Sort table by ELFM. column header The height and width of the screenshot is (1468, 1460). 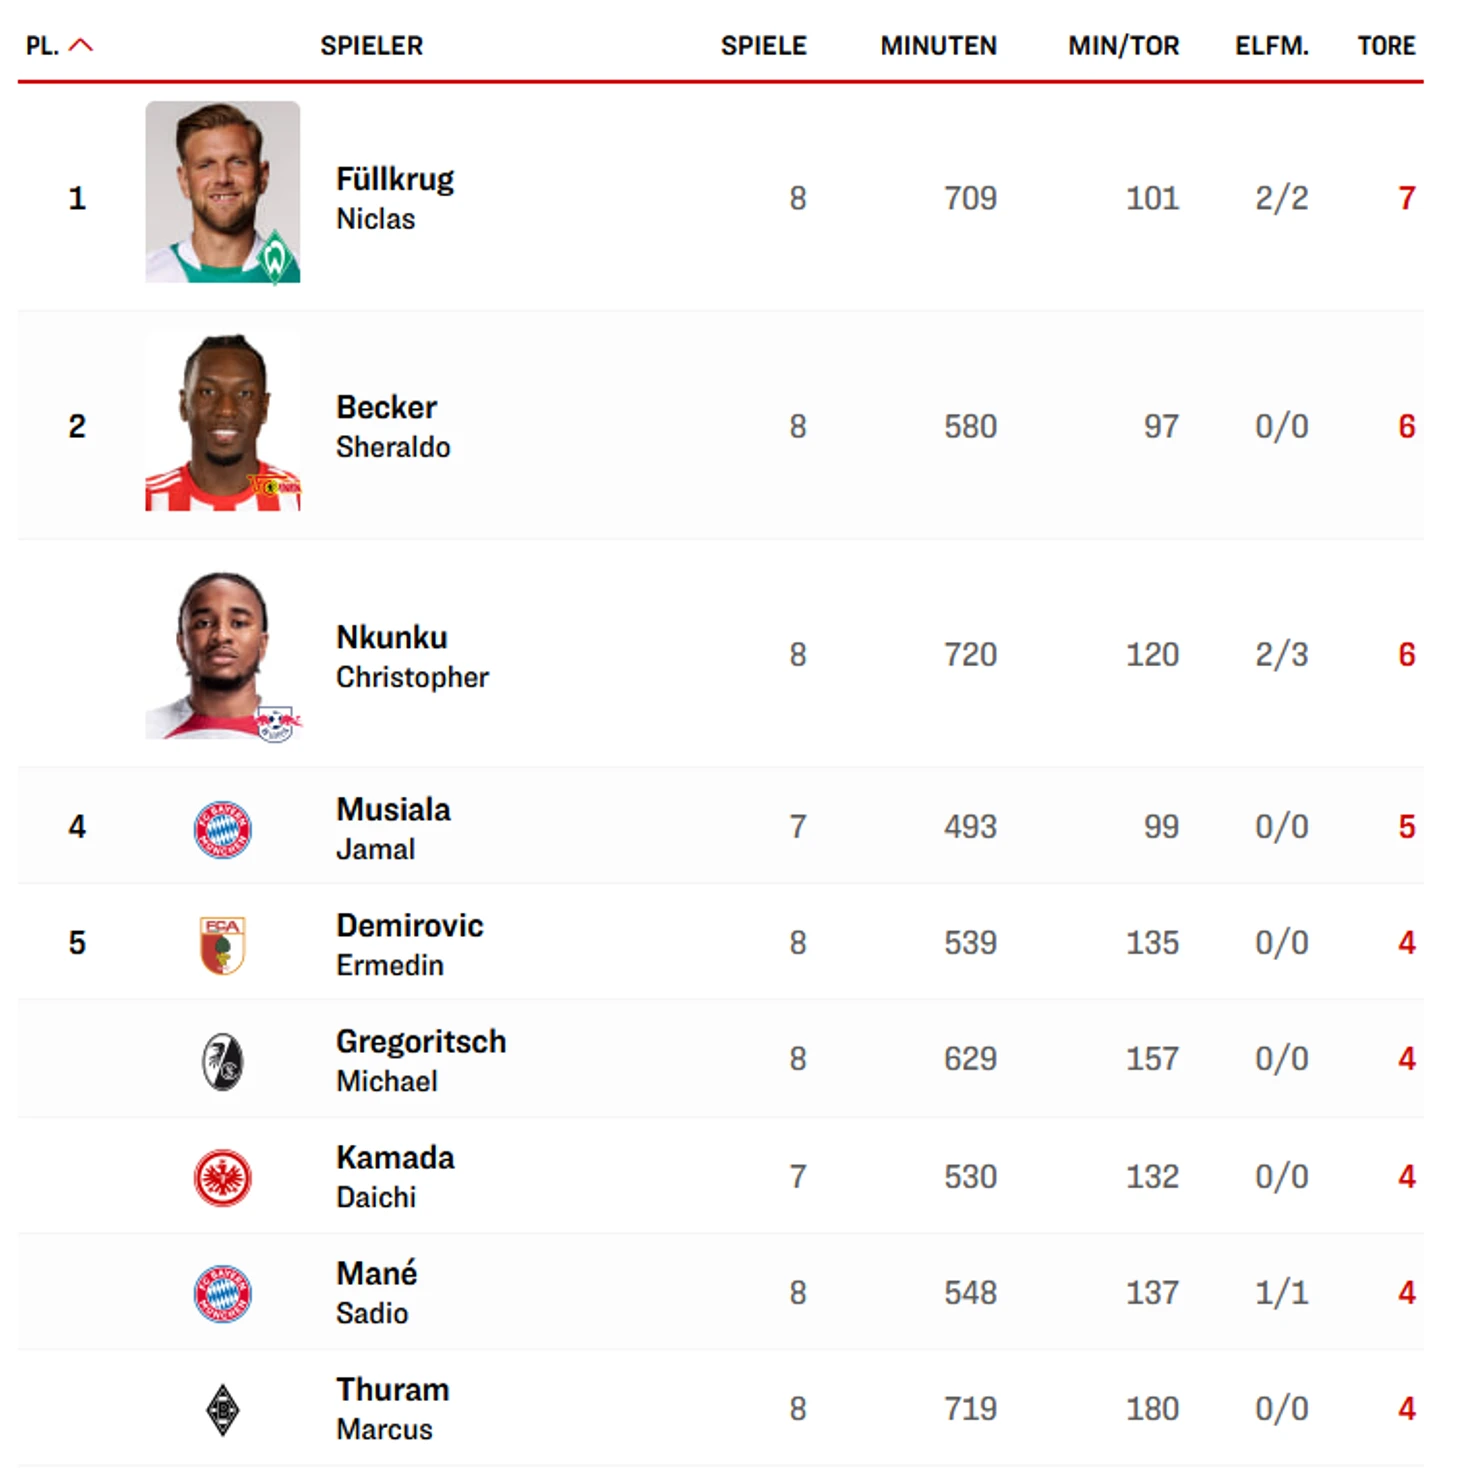pos(1271,46)
